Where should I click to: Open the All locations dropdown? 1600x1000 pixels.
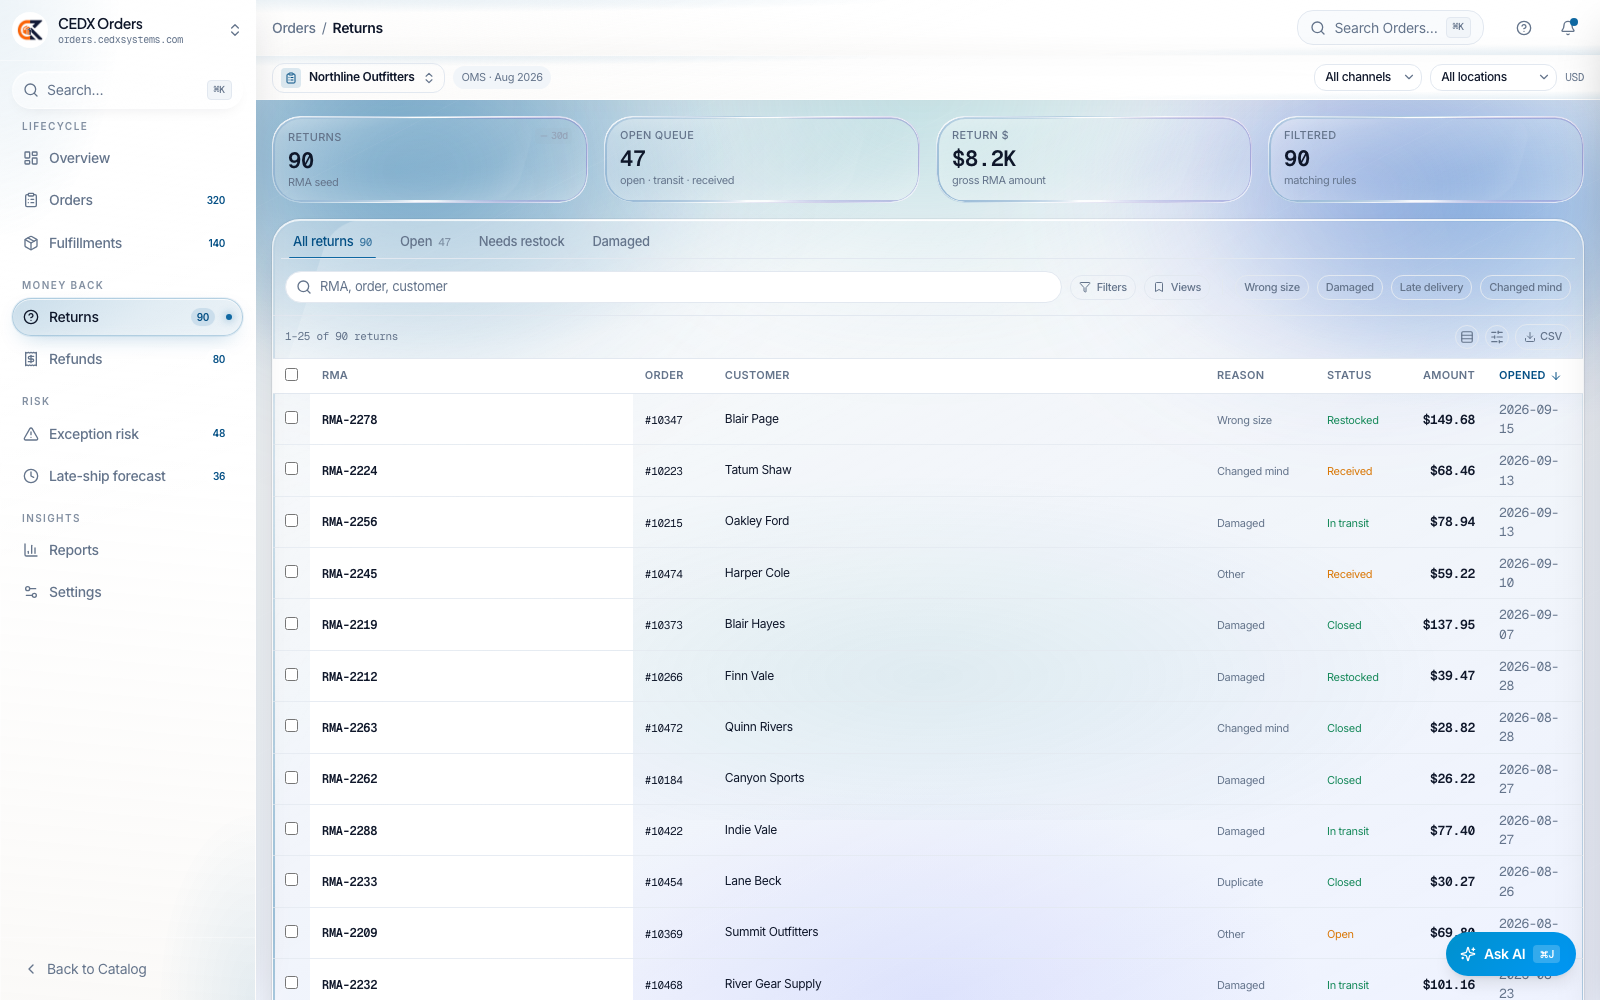[x=1493, y=77]
